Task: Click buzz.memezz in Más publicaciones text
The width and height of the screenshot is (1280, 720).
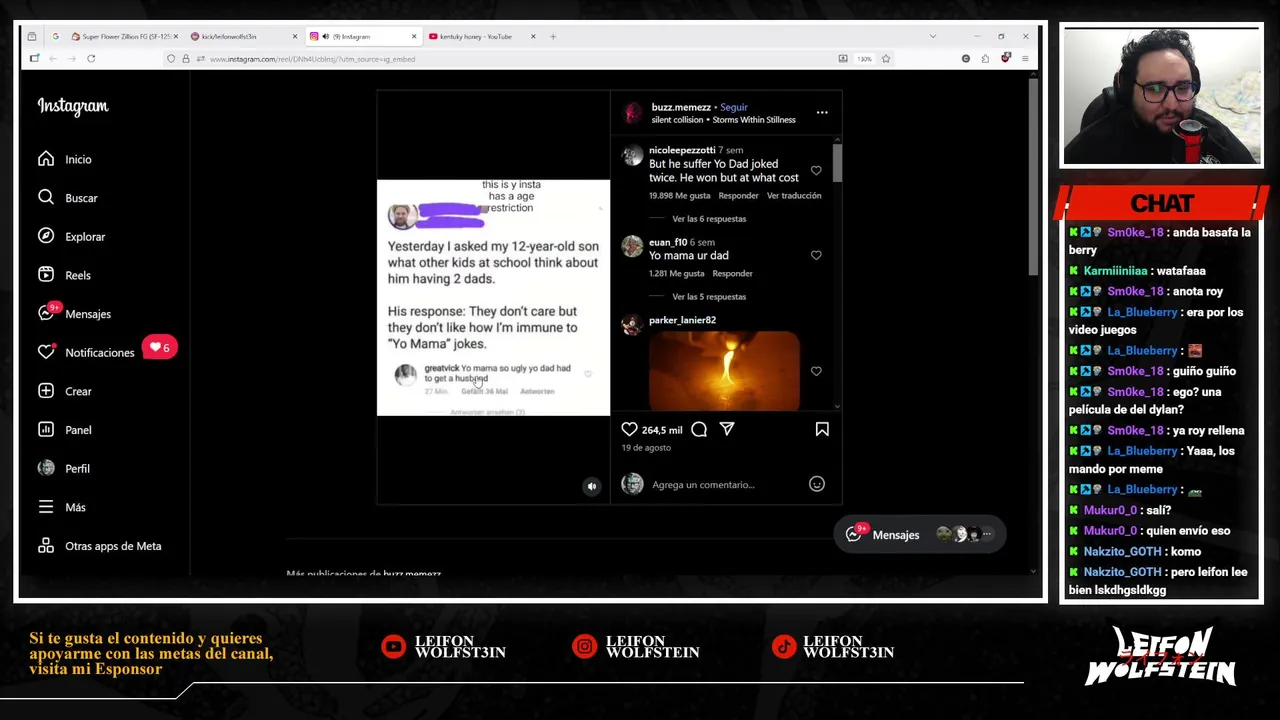Action: [x=412, y=574]
